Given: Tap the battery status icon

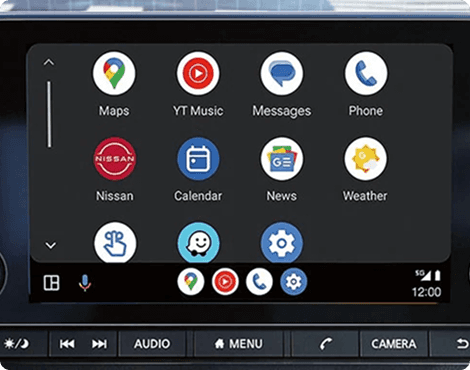Looking at the screenshot, I should (x=438, y=275).
